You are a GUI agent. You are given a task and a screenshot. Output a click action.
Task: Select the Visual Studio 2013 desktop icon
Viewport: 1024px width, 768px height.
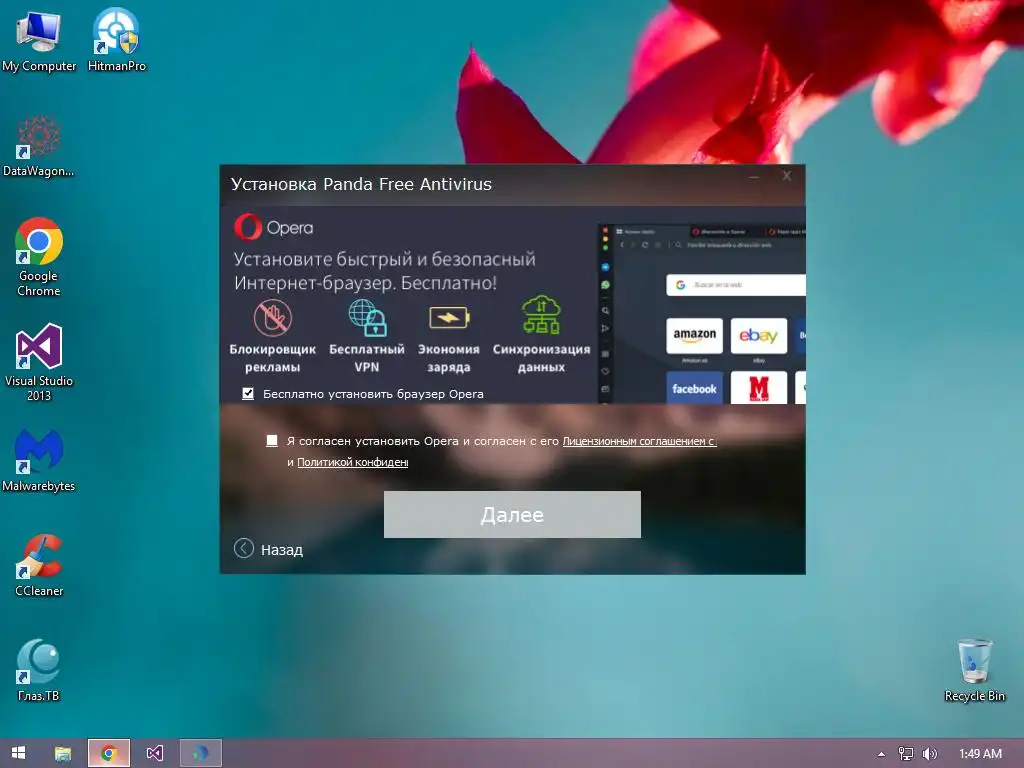(x=39, y=362)
